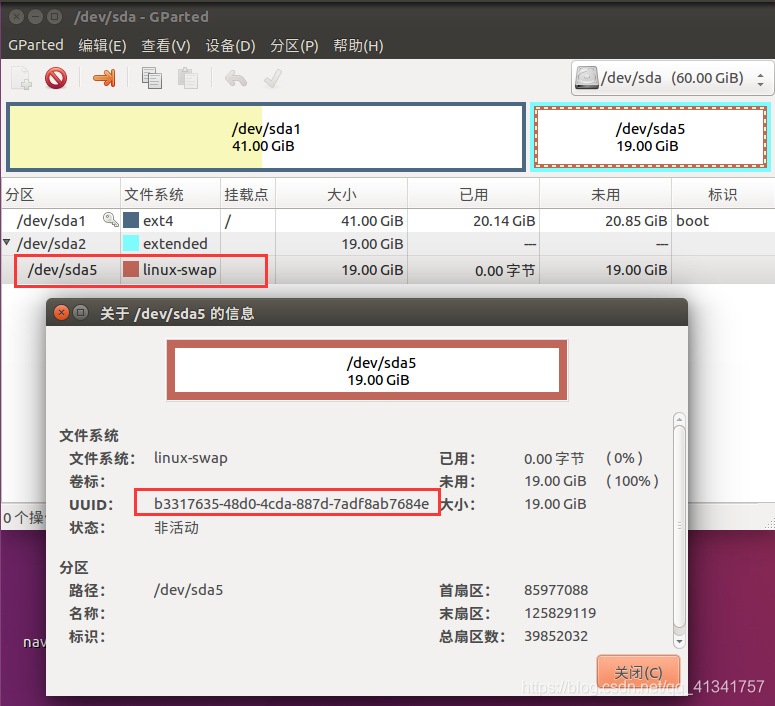Click the 挂载点 column header

click(x=248, y=194)
